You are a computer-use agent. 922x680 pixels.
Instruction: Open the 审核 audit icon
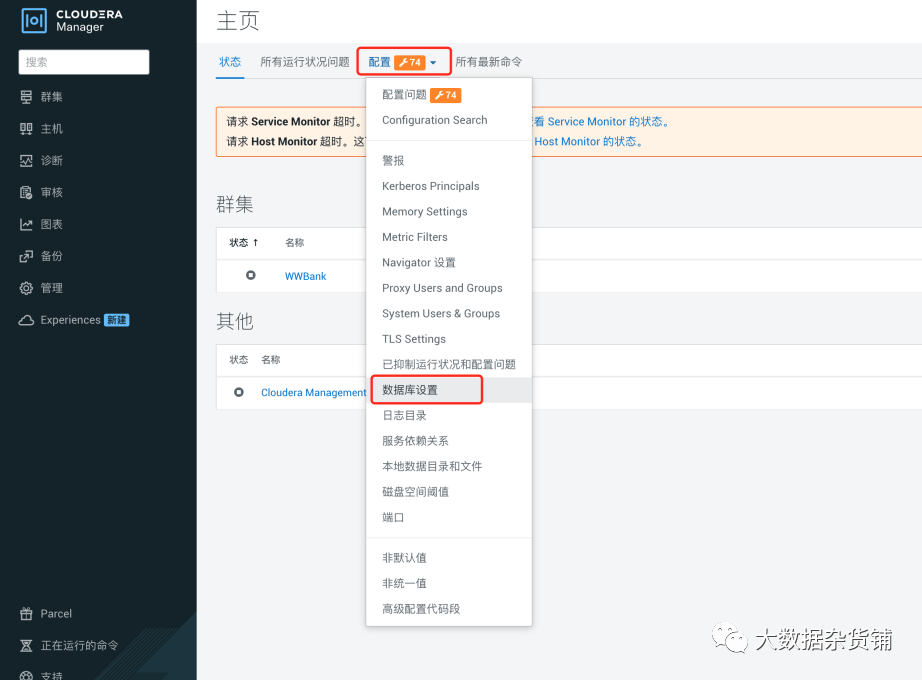[26, 192]
